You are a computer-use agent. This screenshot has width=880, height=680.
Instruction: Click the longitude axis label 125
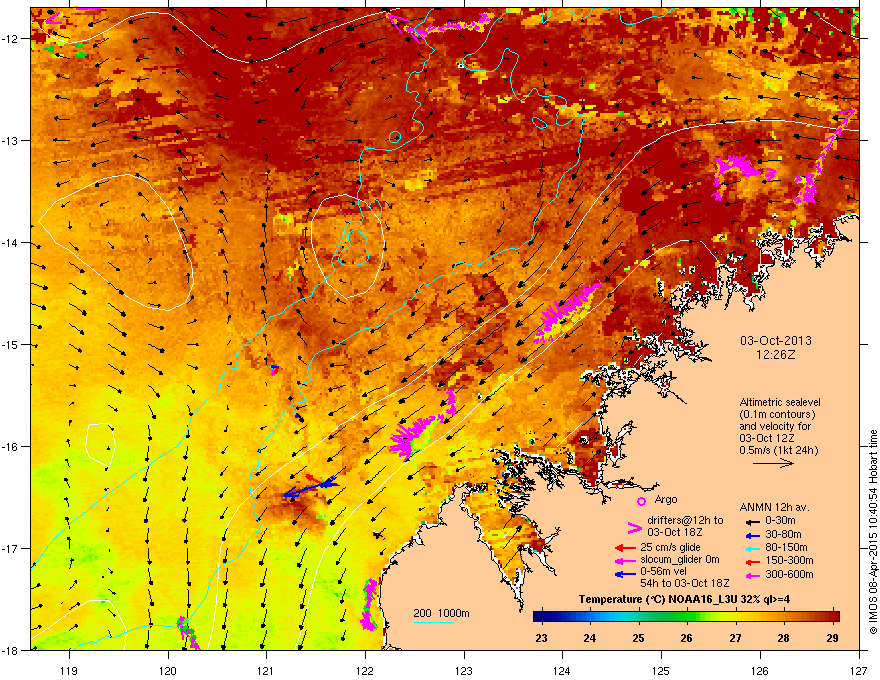point(661,670)
